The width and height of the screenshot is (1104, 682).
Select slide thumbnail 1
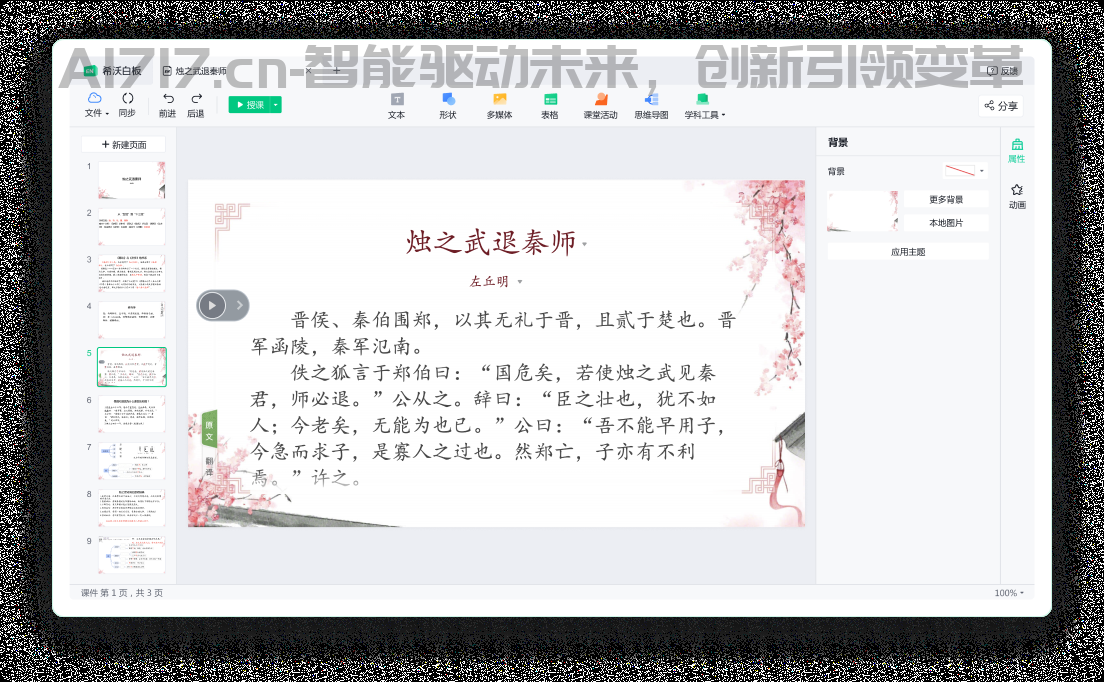(132, 180)
